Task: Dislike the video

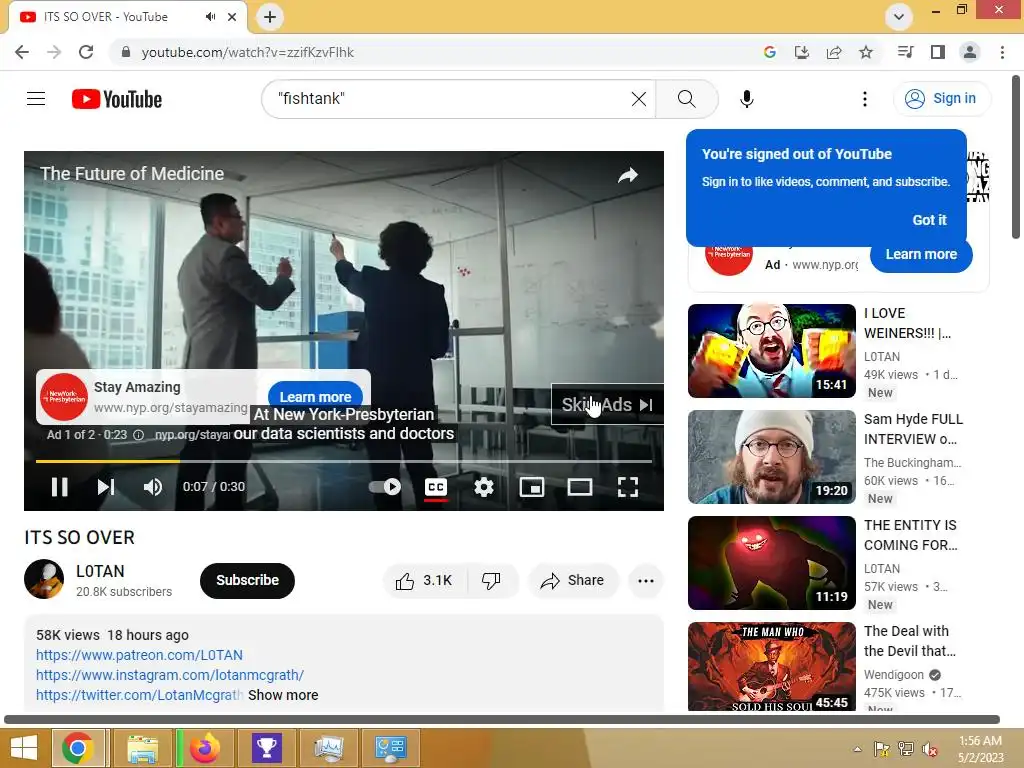Action: (x=491, y=581)
